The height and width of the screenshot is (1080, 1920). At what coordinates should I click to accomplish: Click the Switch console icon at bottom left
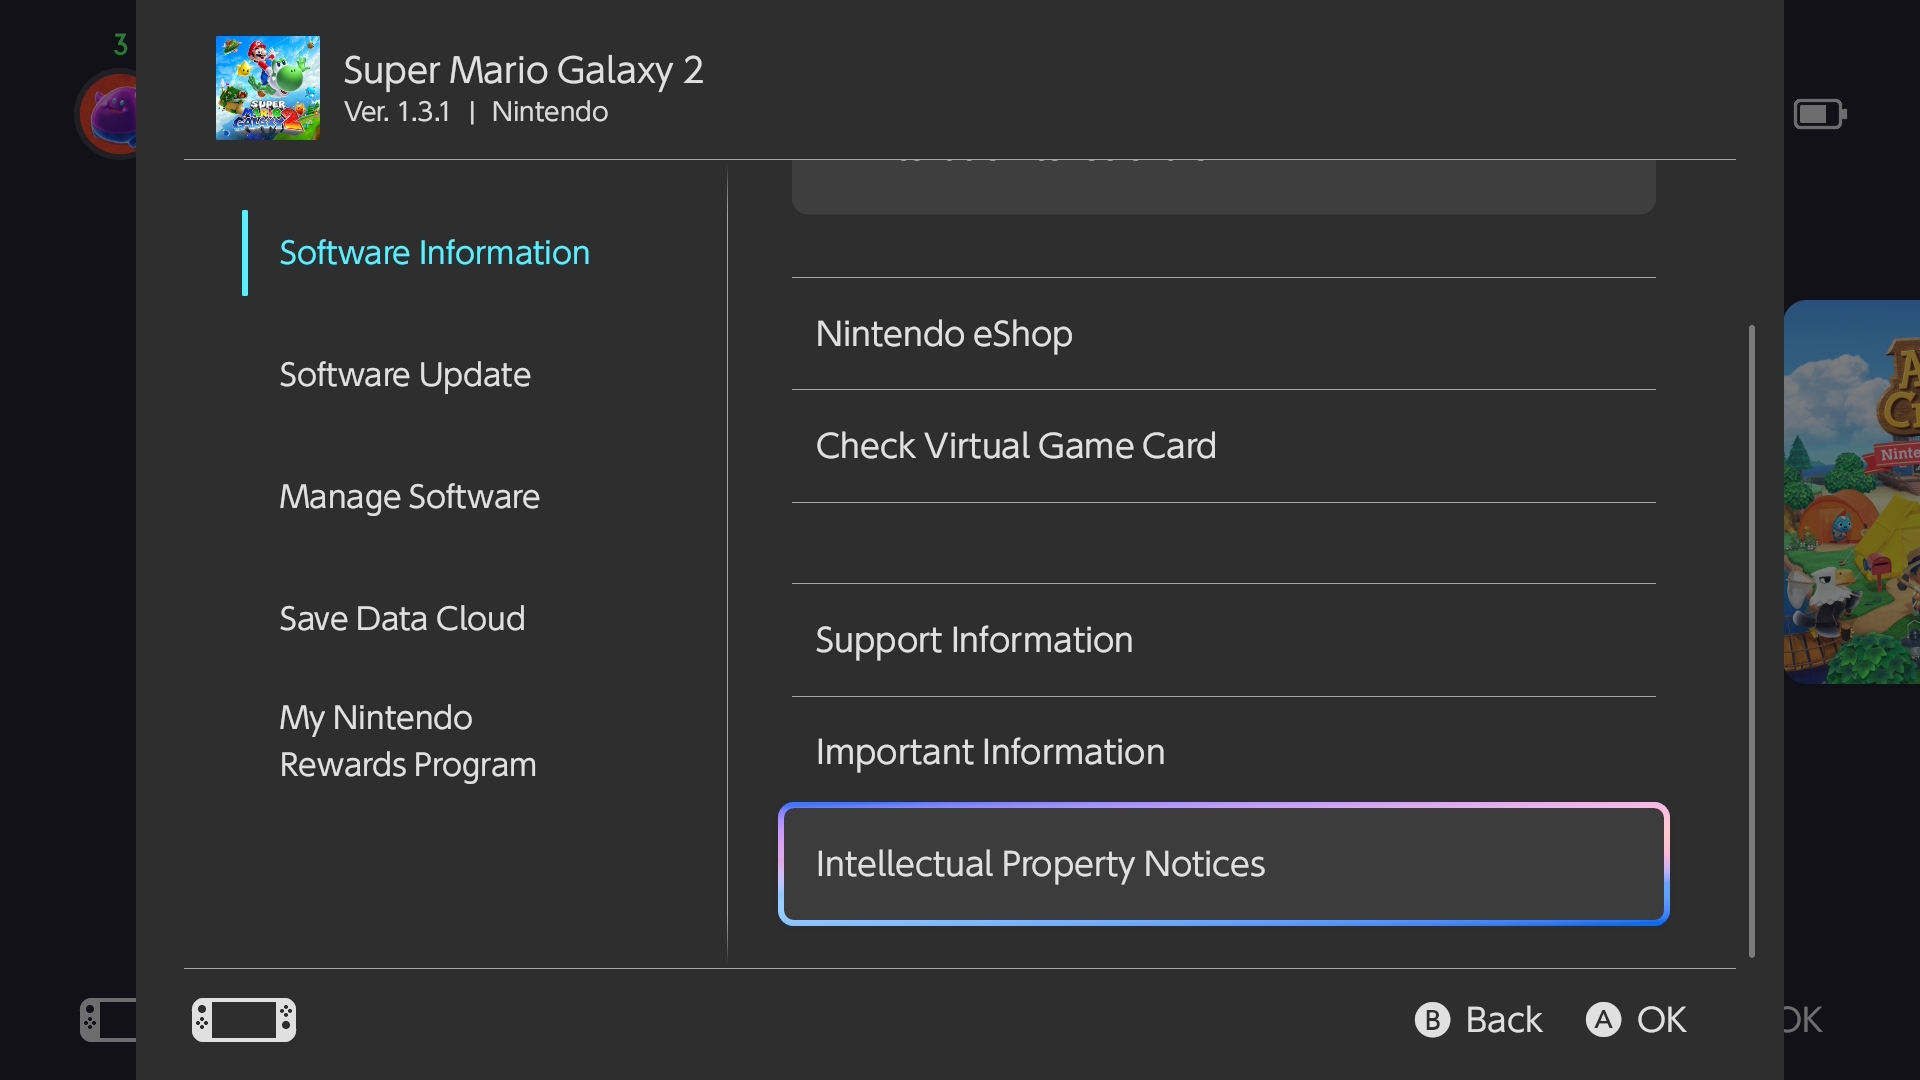click(243, 1019)
